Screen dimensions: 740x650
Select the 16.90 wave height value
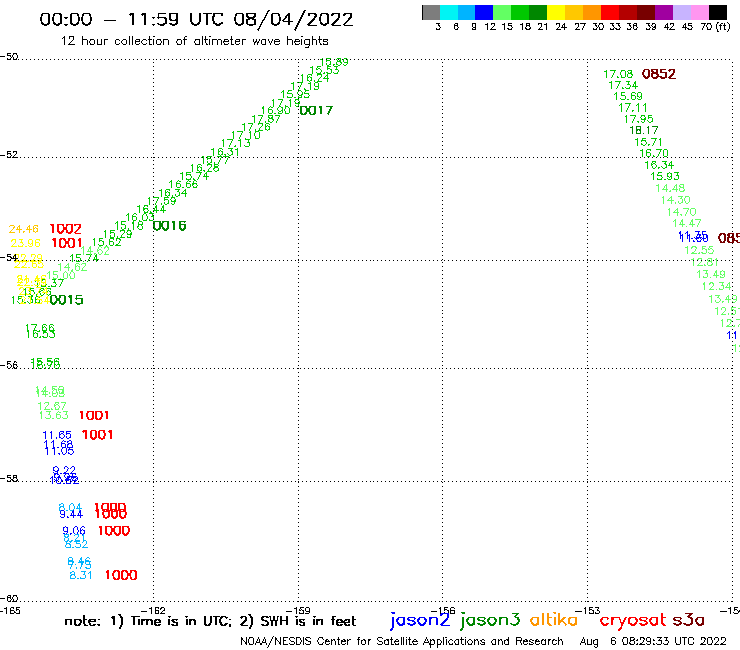276,110
